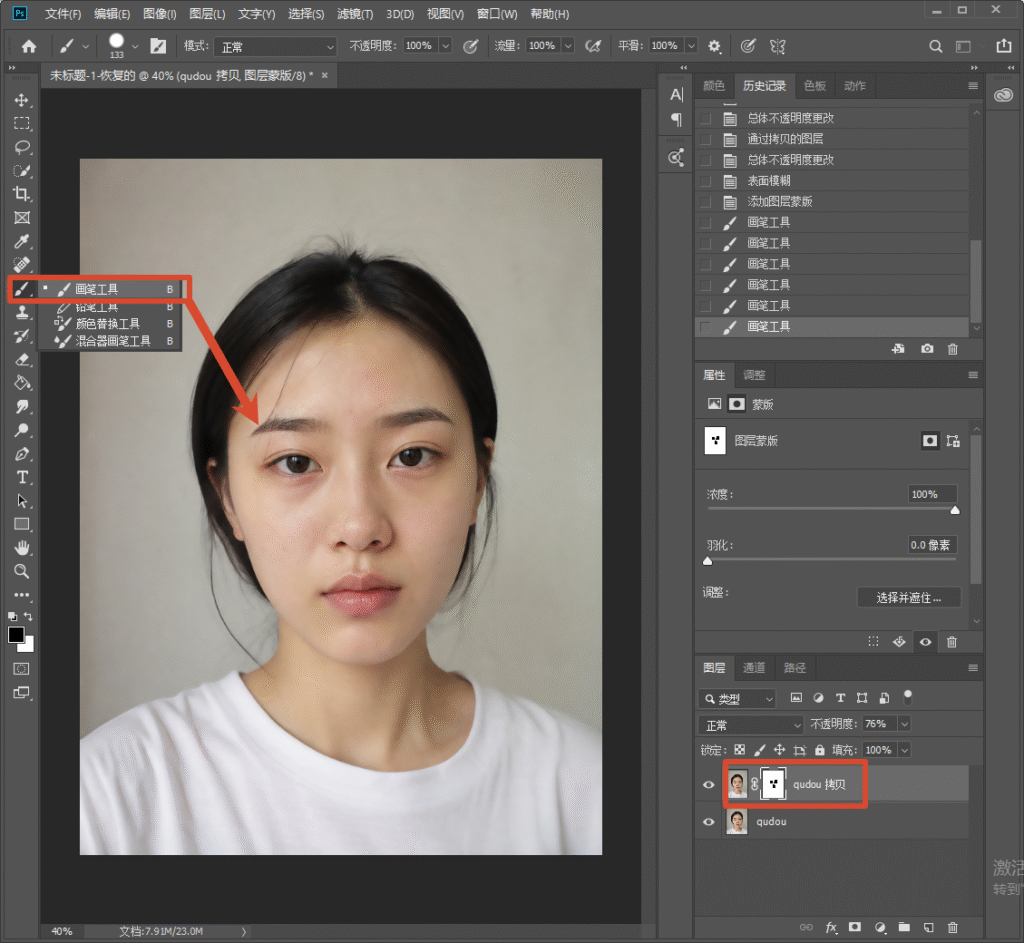Select the Crop tool
Image resolution: width=1024 pixels, height=943 pixels.
[22, 194]
